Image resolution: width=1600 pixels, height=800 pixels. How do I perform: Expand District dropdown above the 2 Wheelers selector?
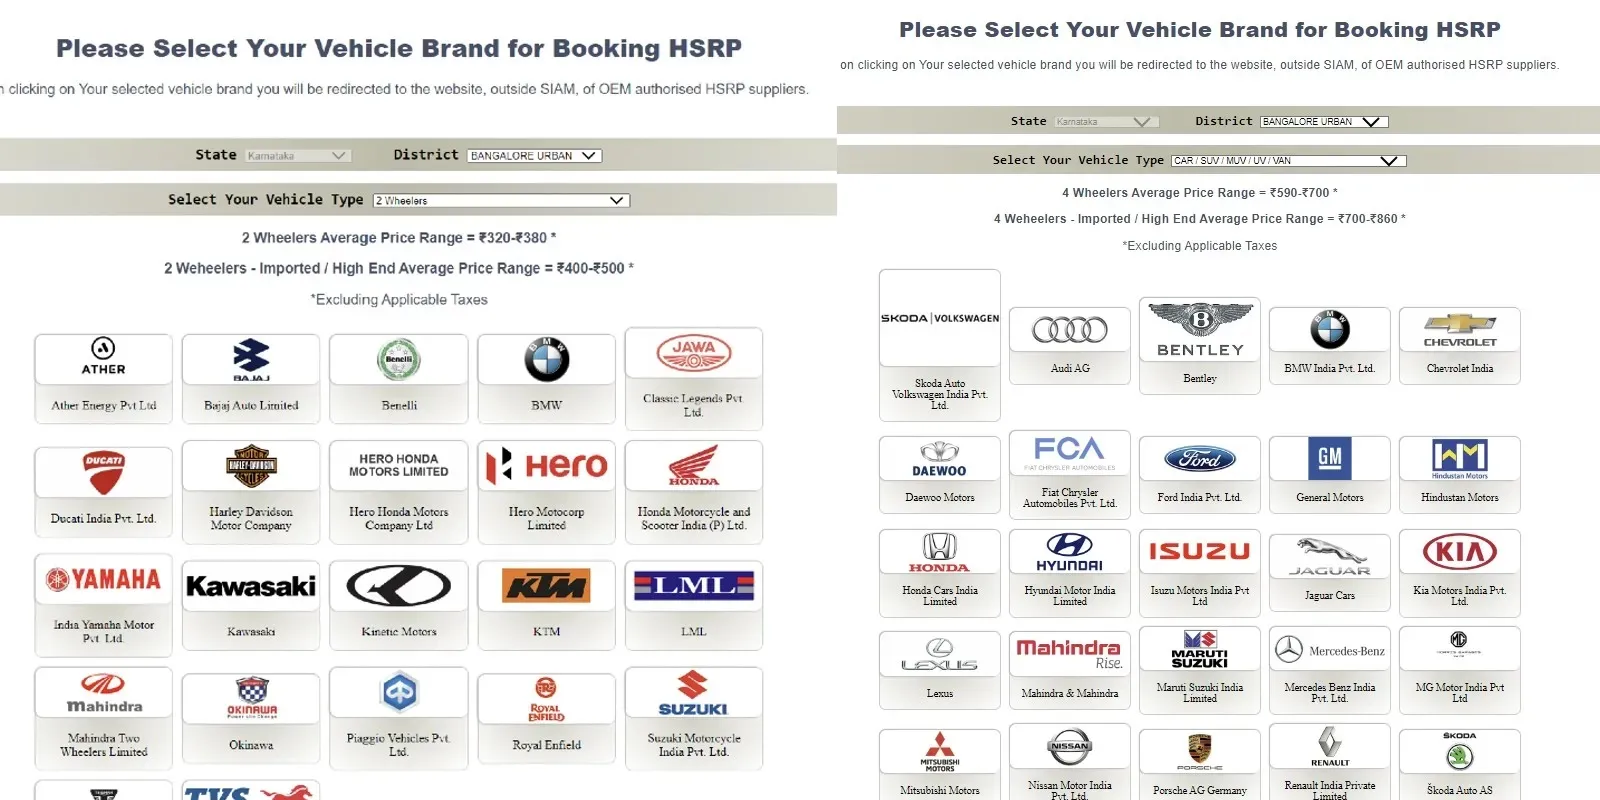[534, 156]
